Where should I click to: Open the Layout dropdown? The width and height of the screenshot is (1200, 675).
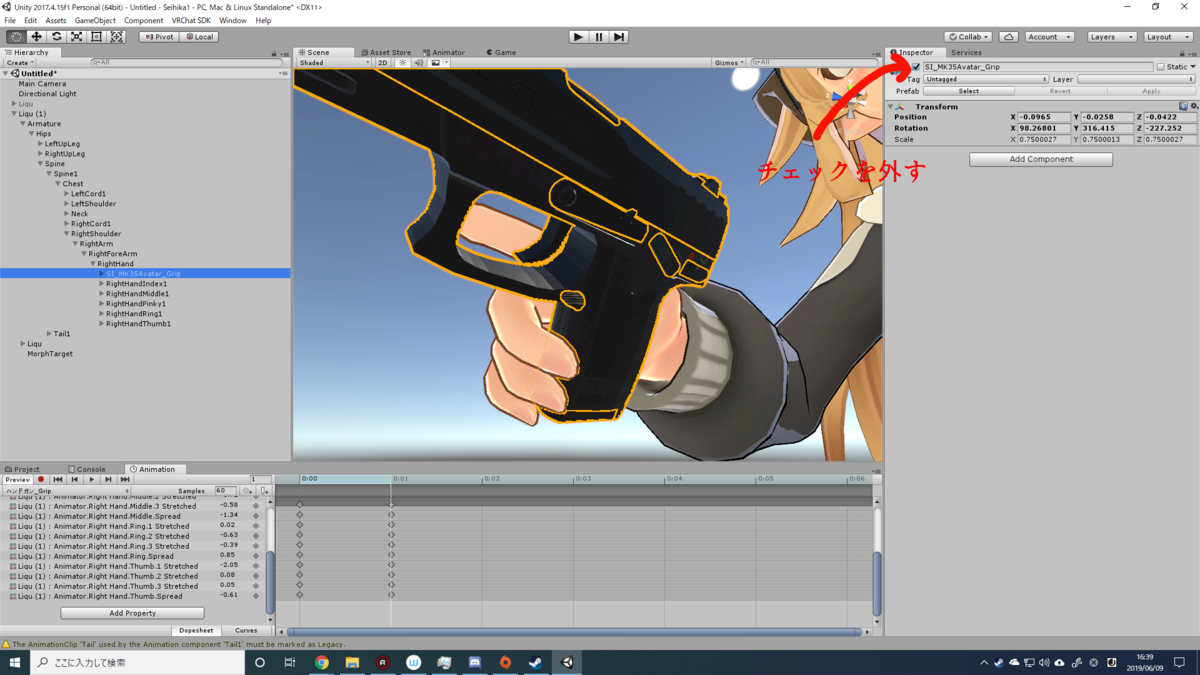(1168, 37)
